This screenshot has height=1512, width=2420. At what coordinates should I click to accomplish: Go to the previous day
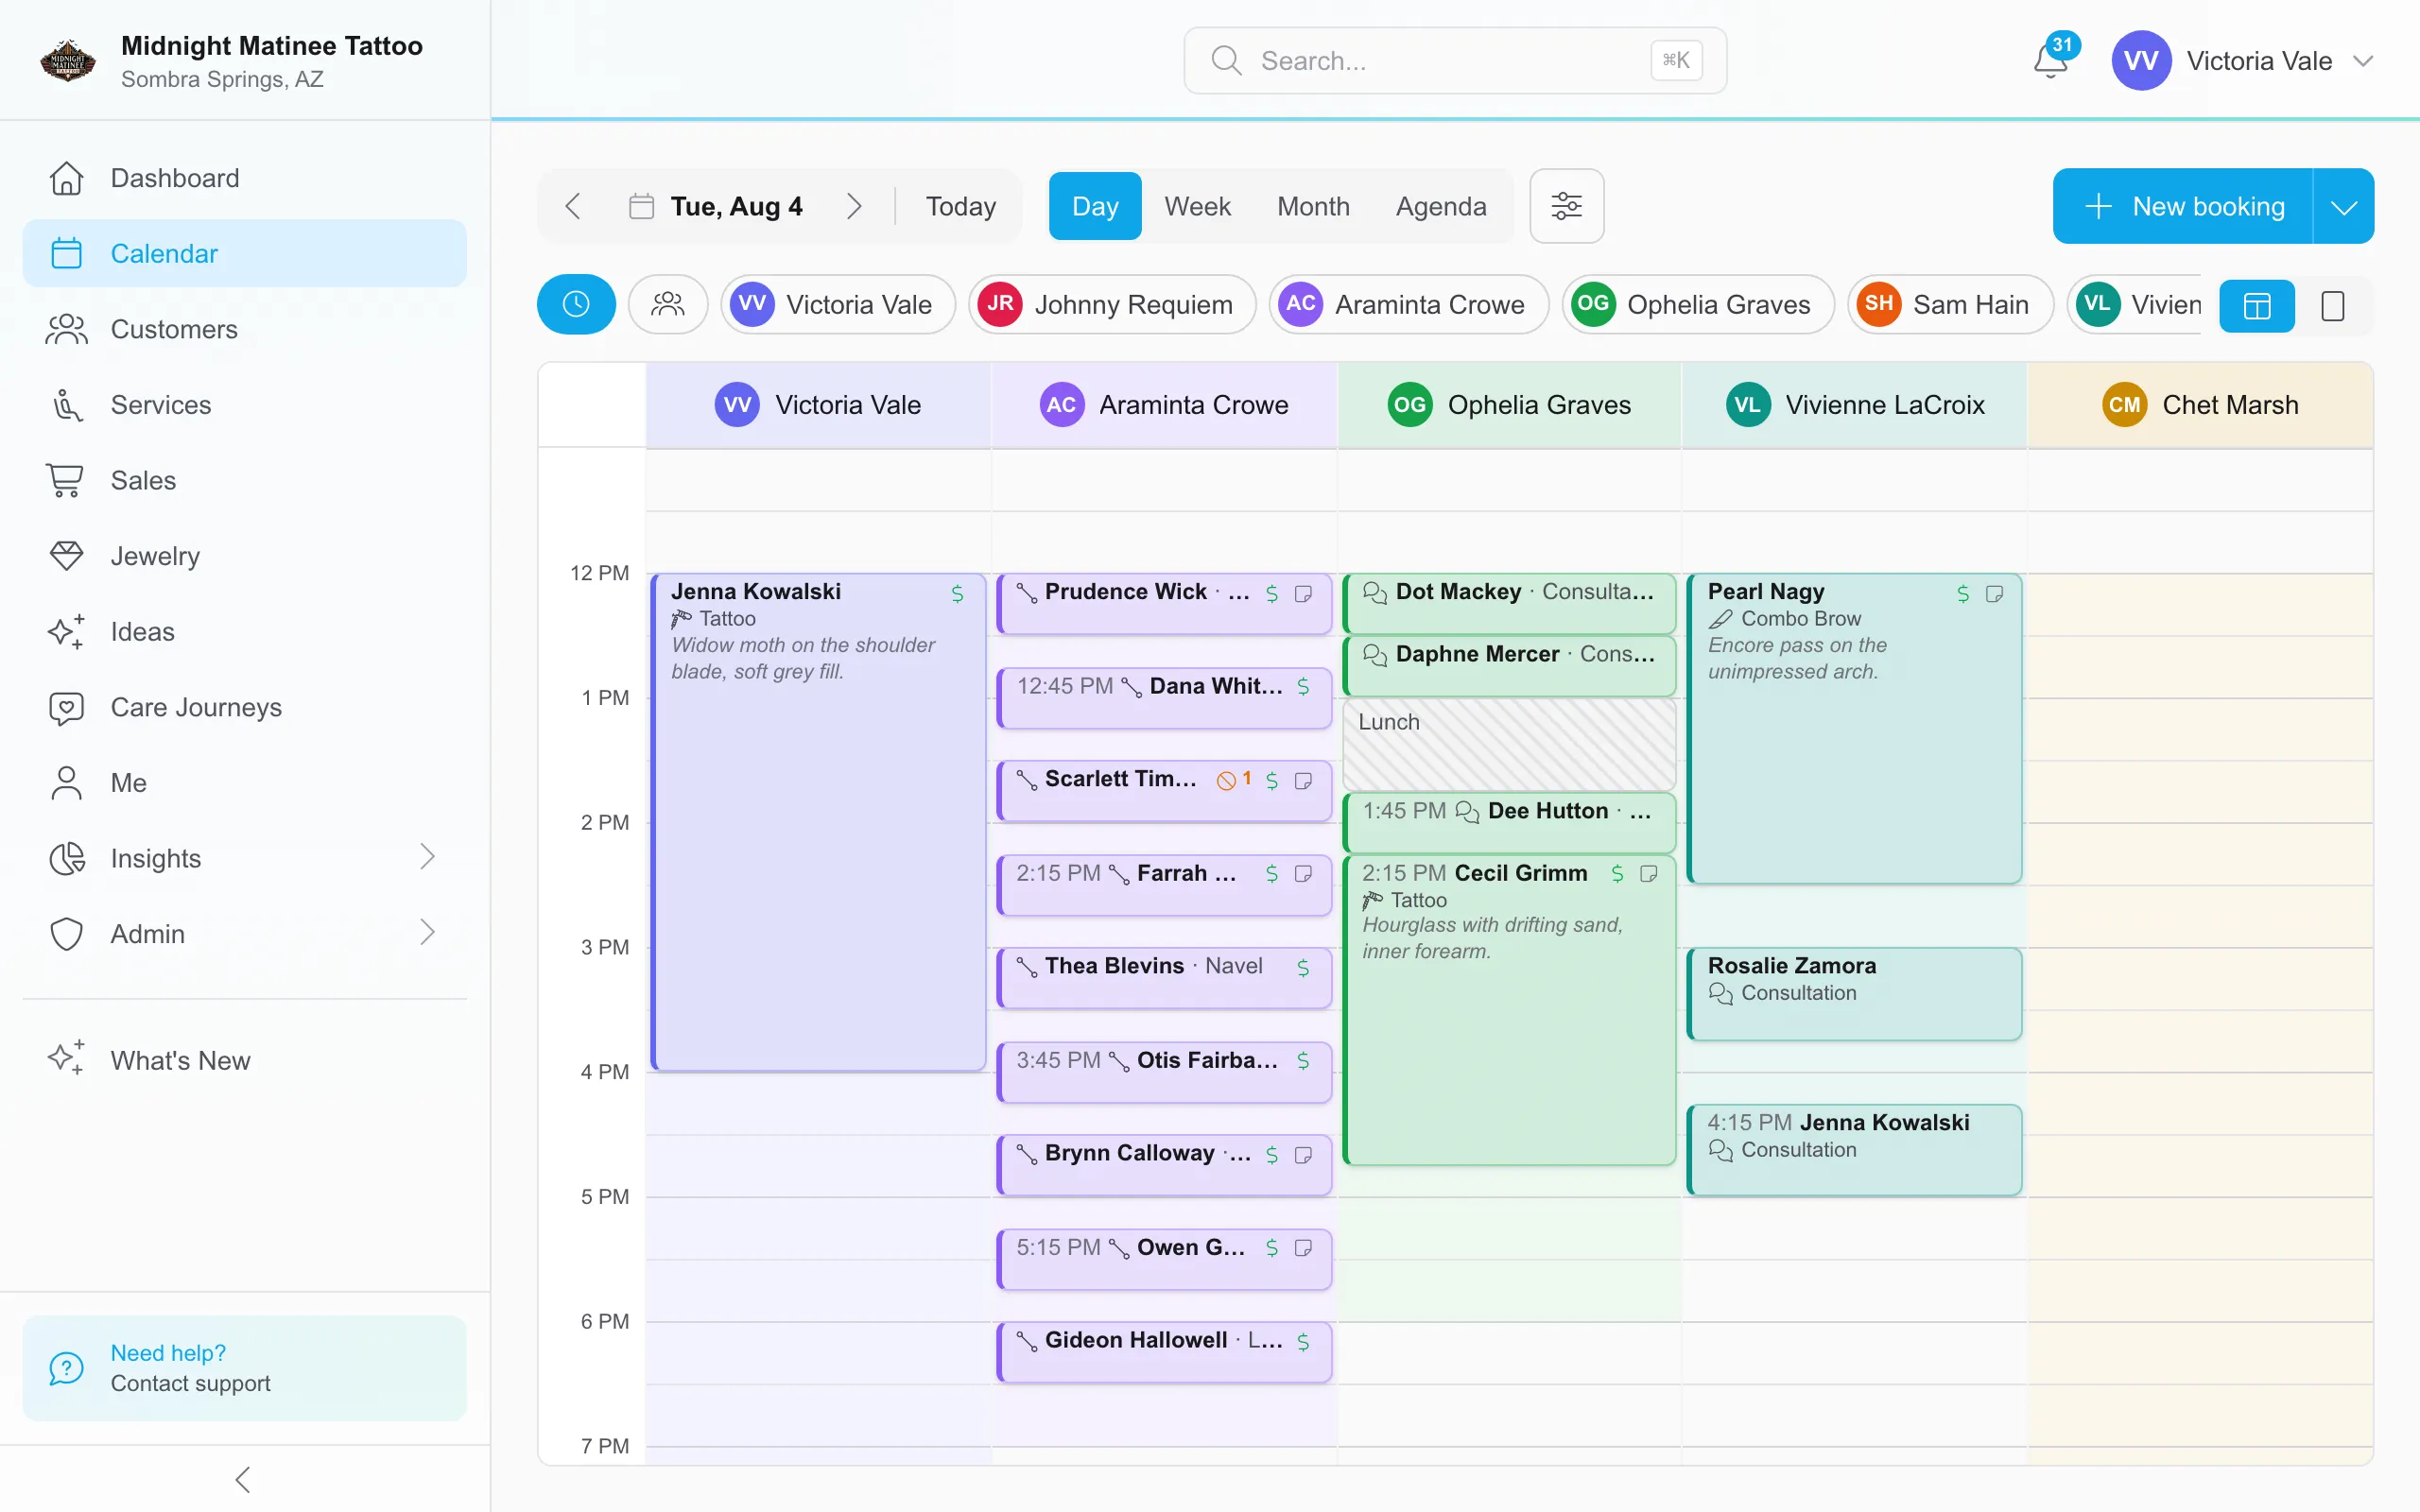click(x=573, y=206)
